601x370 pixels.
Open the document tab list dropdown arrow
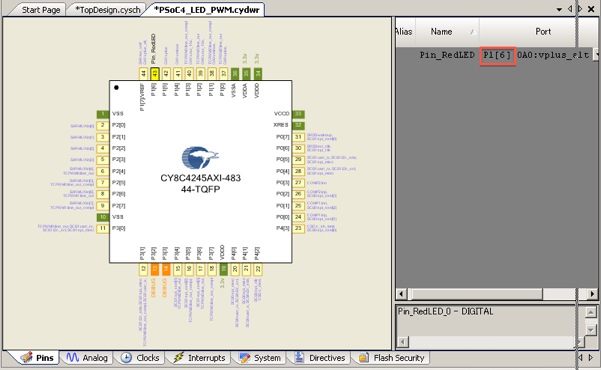coord(559,9)
